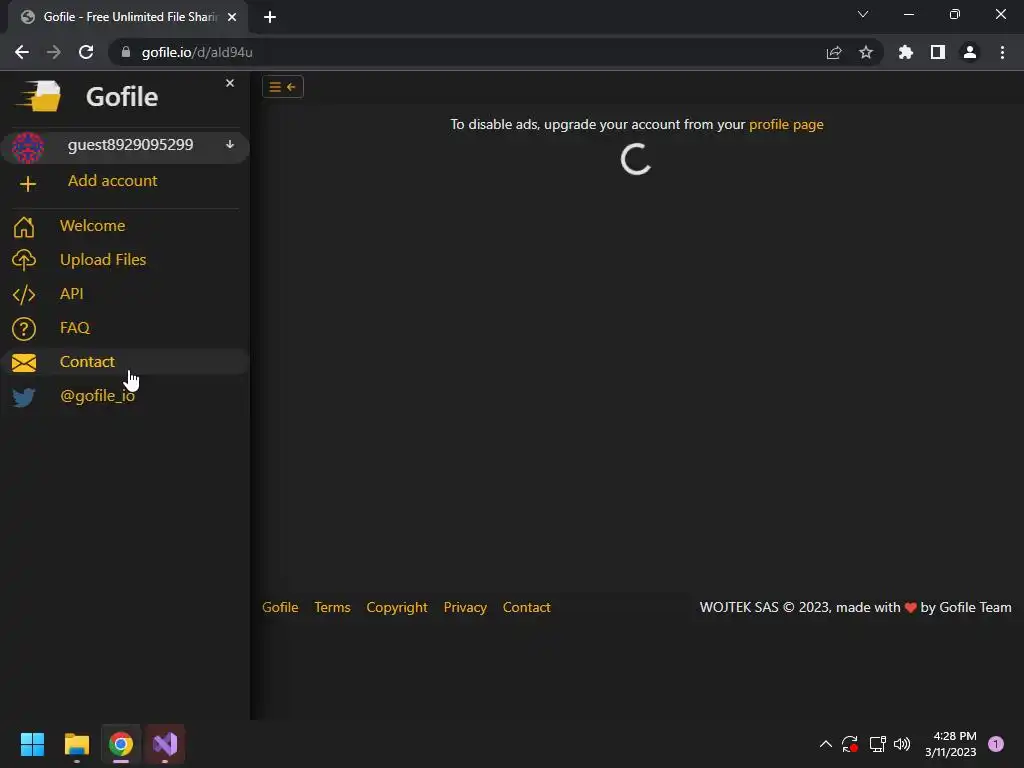This screenshot has height=768, width=1024.
Task: Open a new tab with plus button
Action: click(x=270, y=17)
